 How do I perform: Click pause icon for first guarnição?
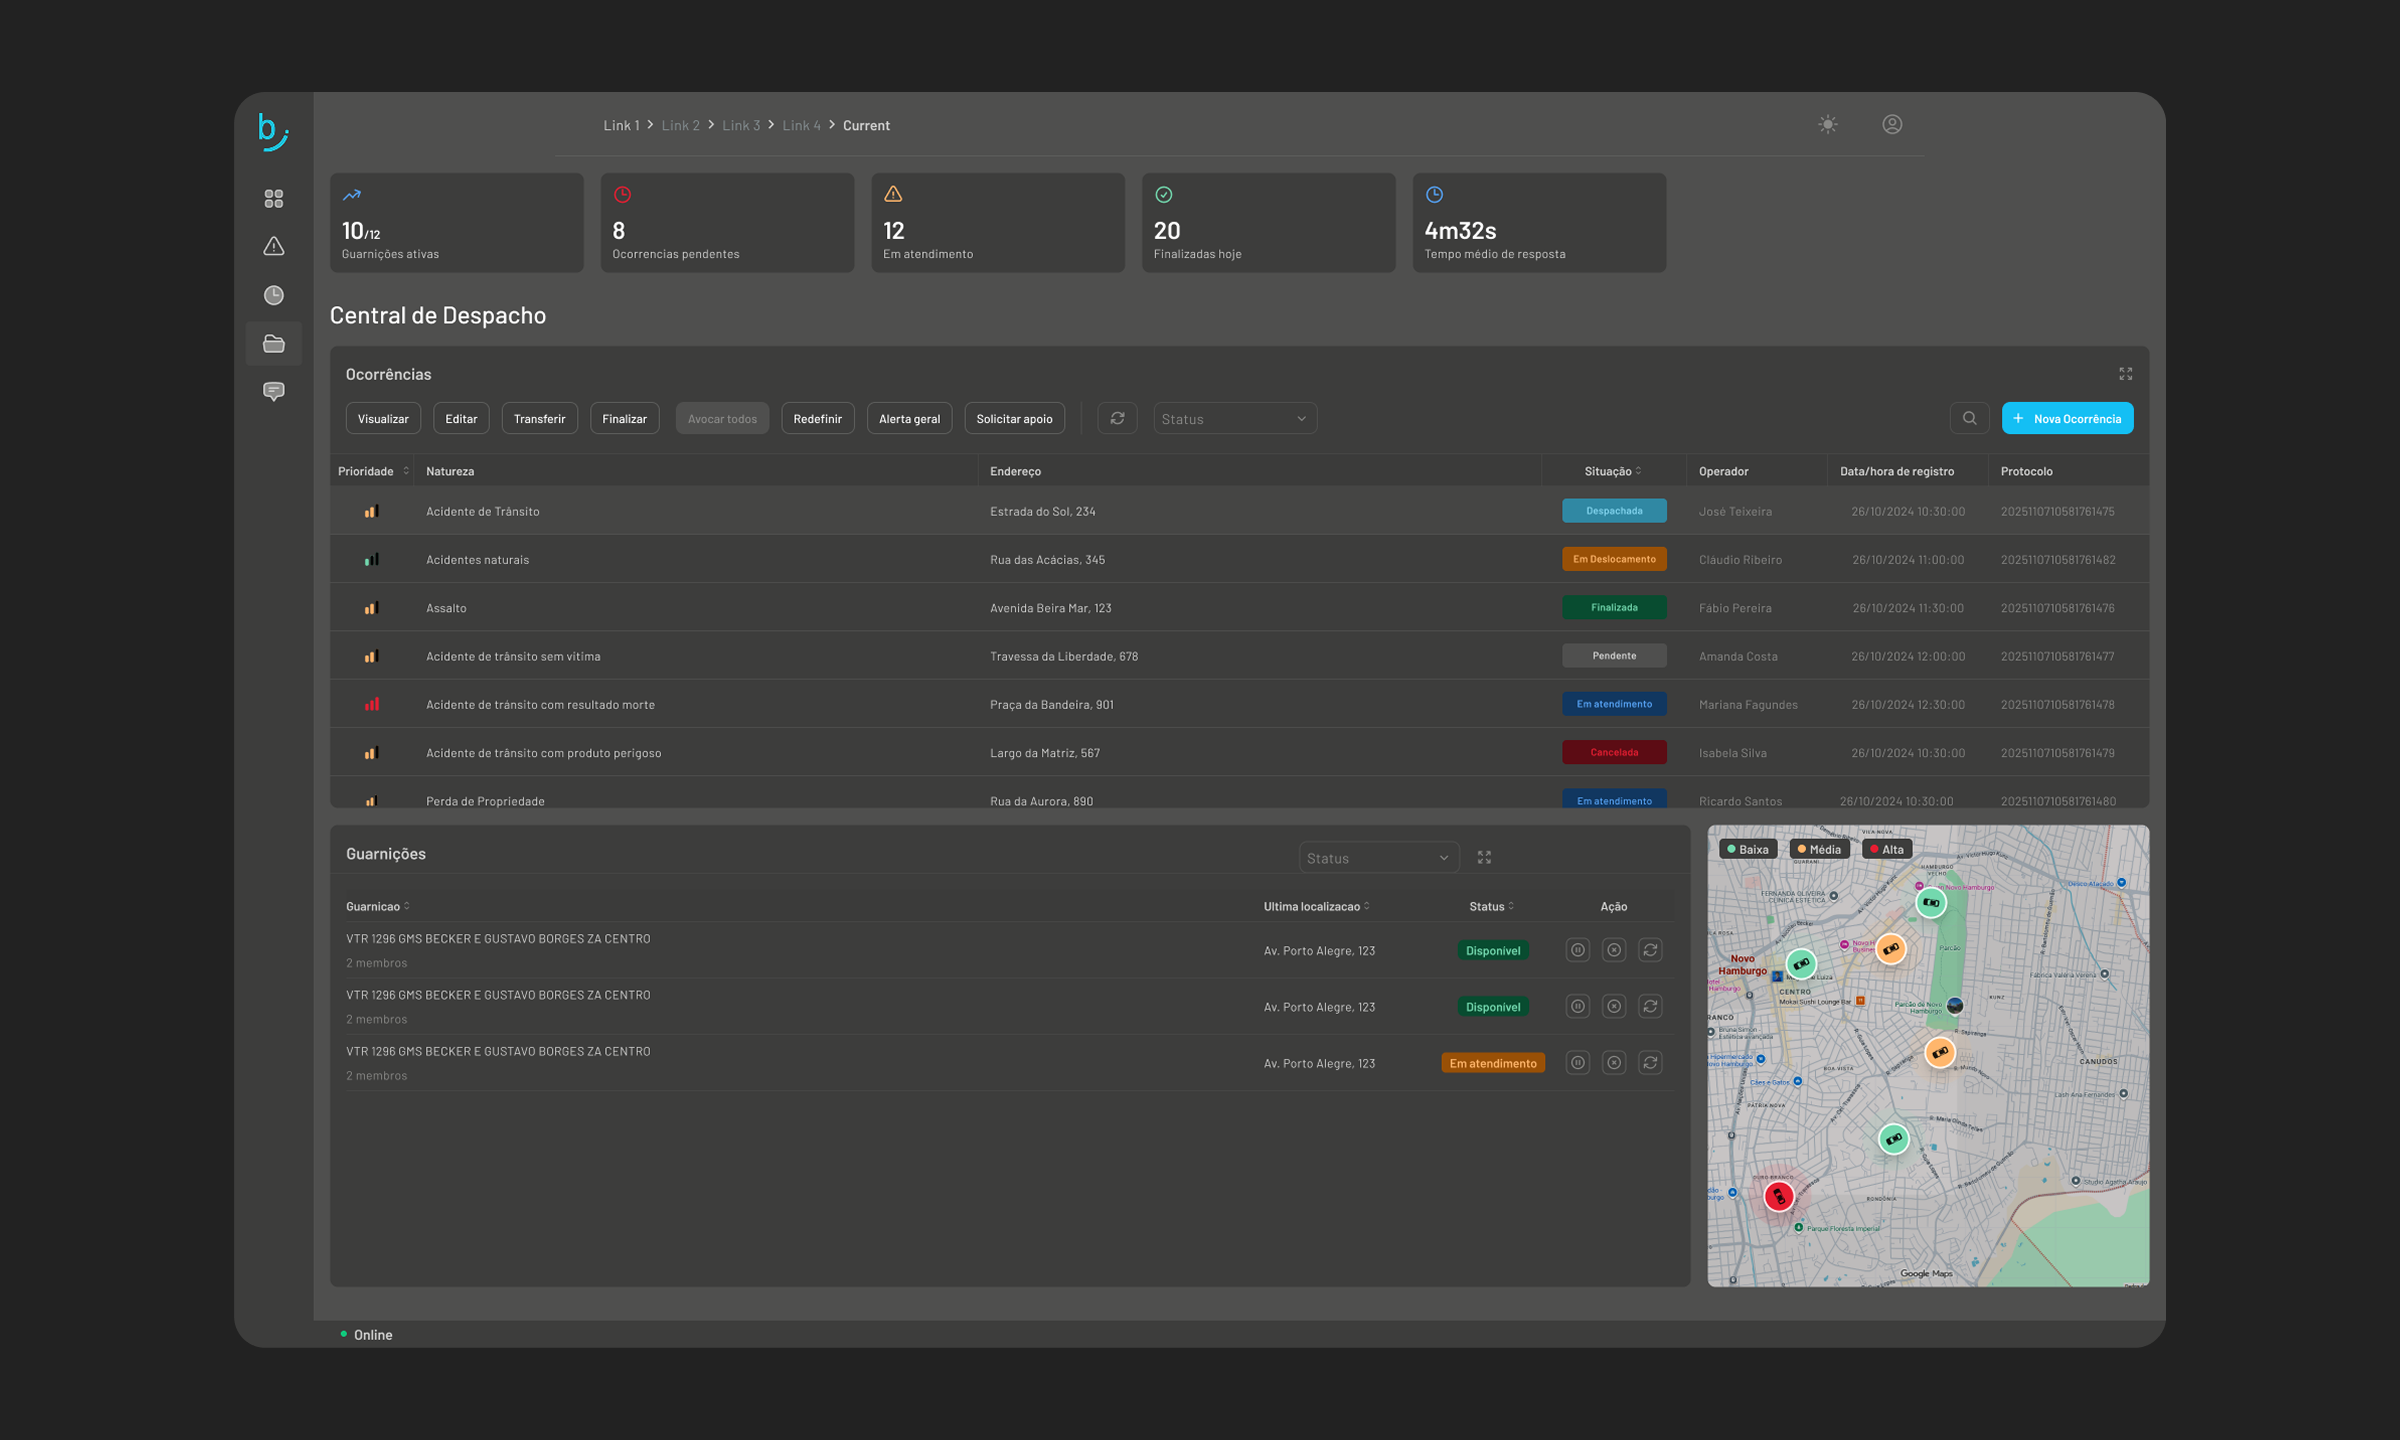click(1577, 950)
